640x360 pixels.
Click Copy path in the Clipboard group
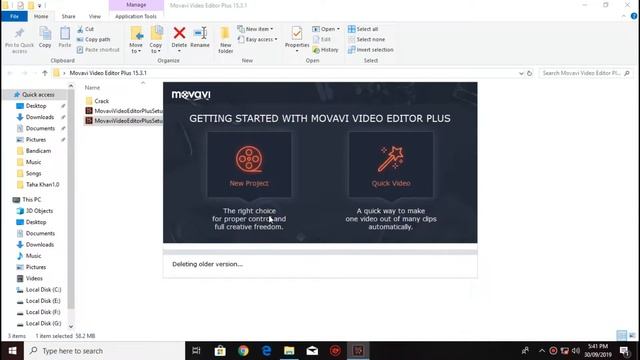pos(93,39)
